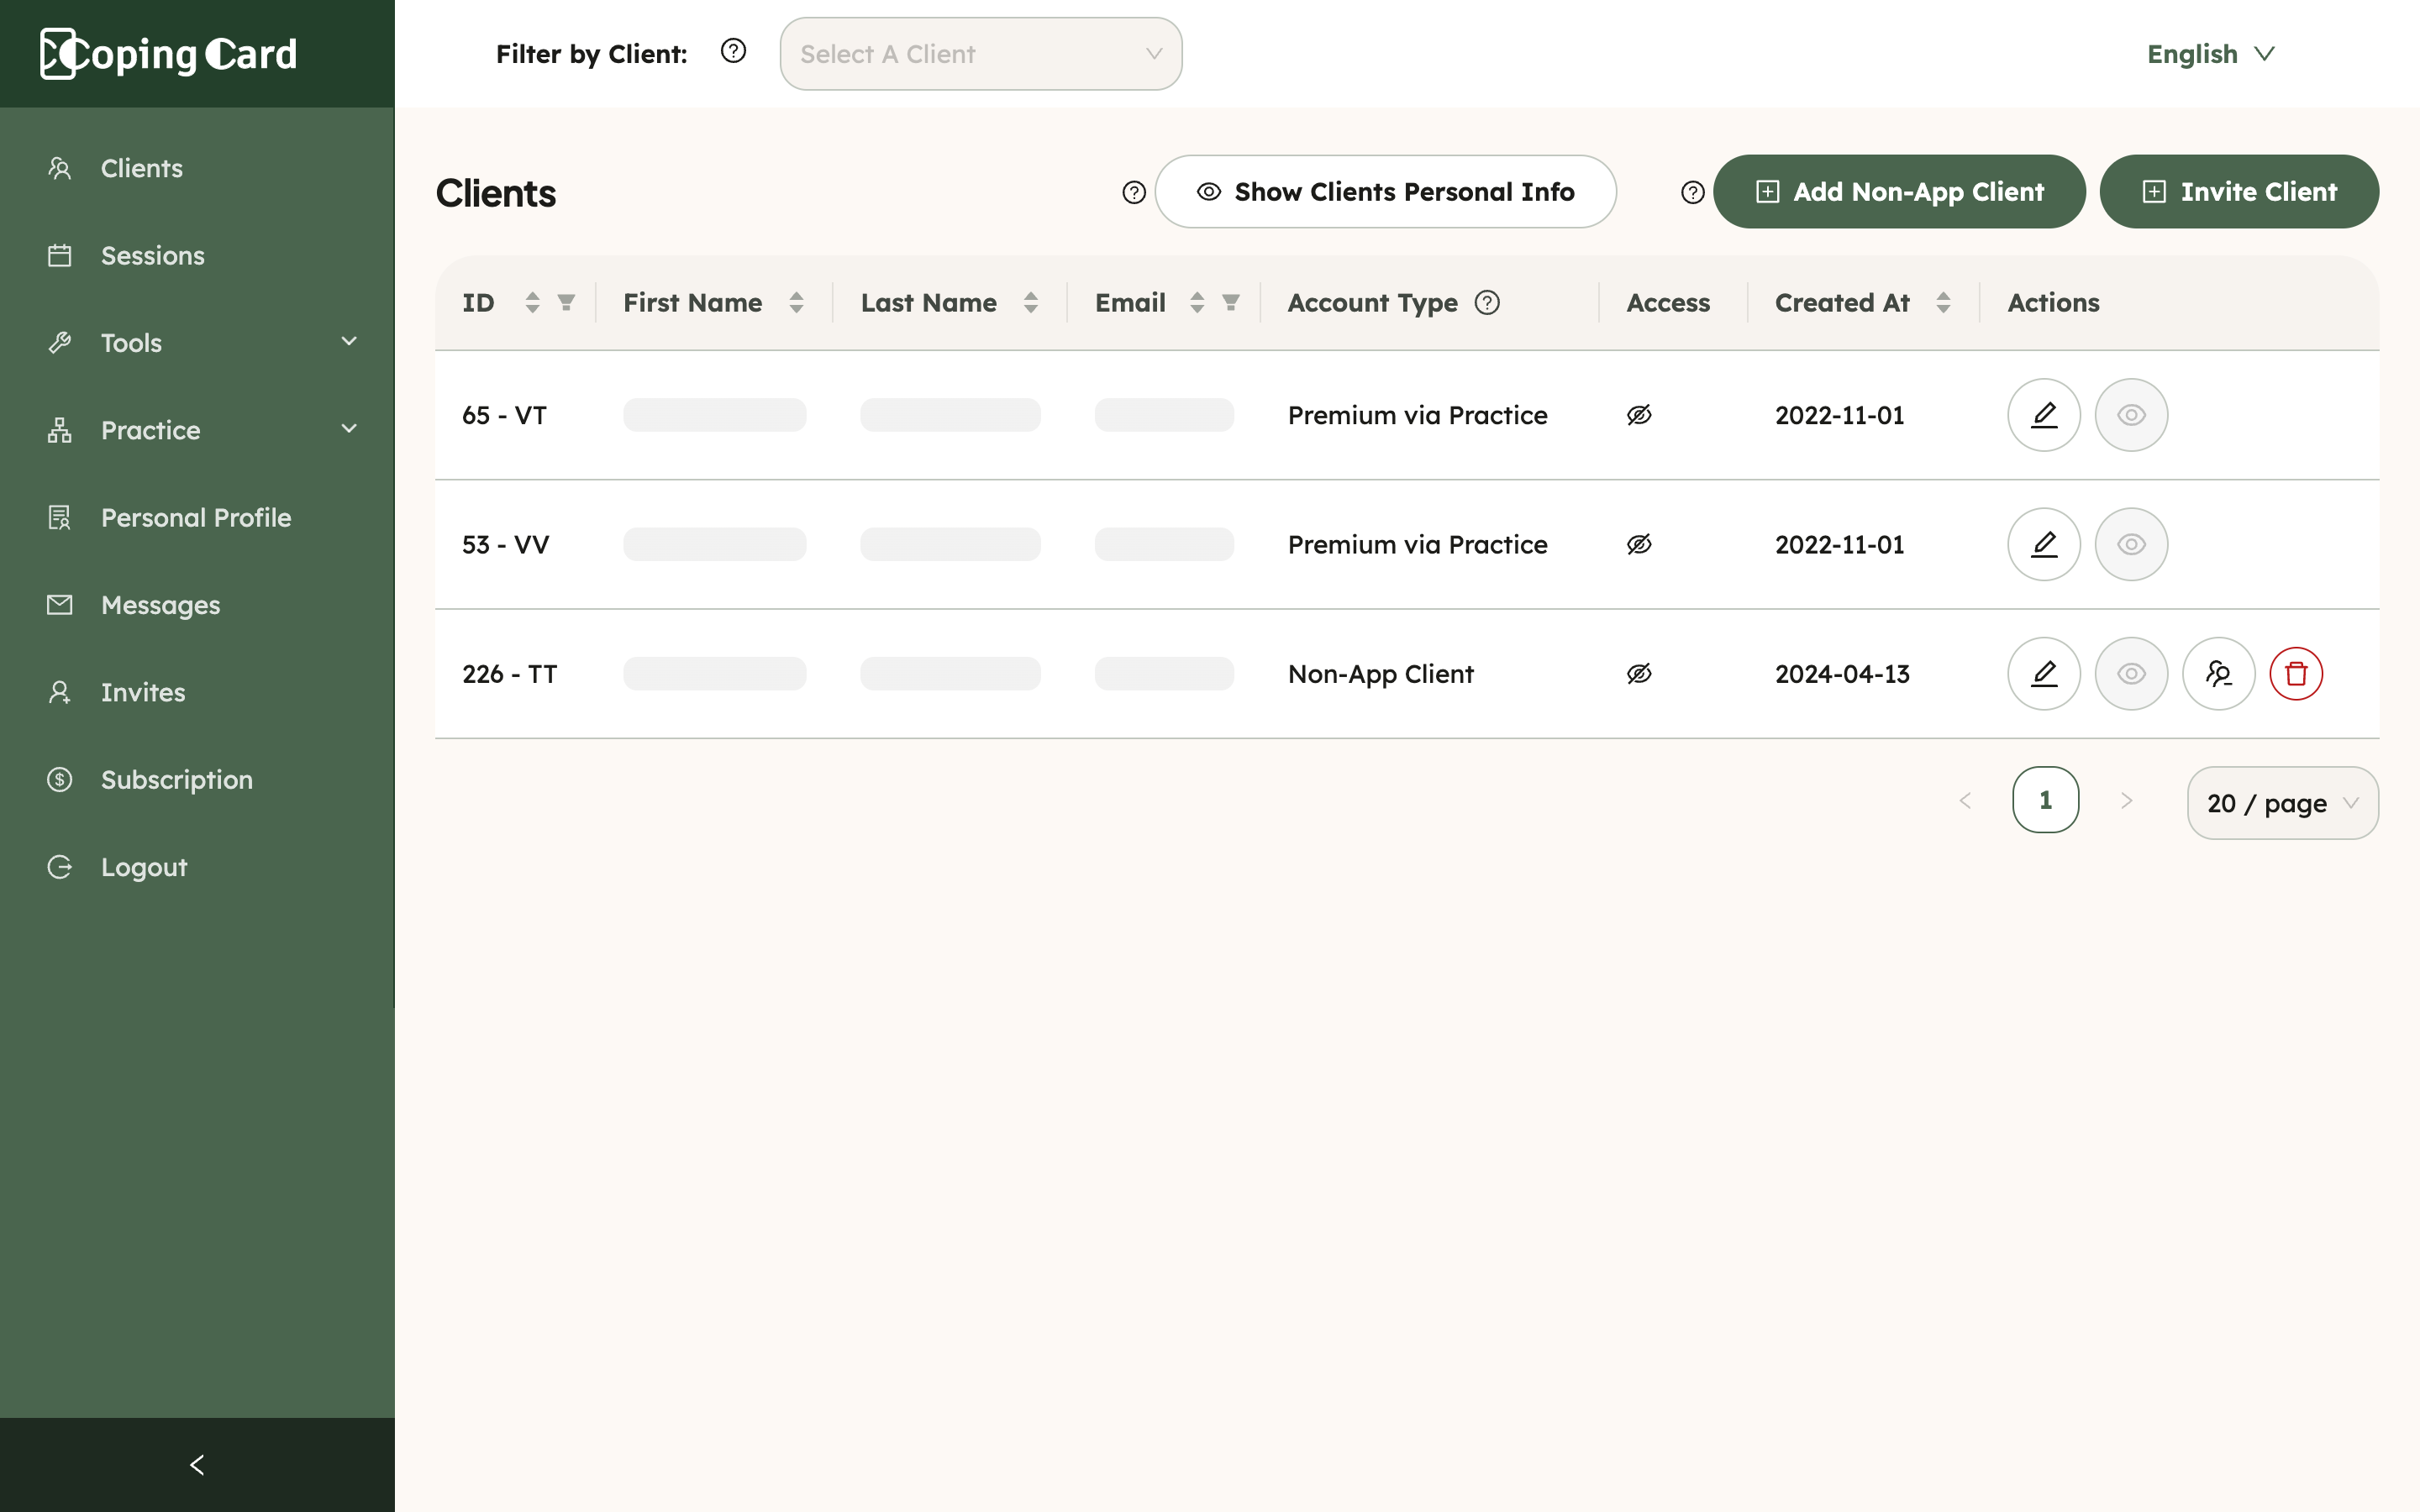Click Non-App Client account type text
The height and width of the screenshot is (1512, 2420).
click(1380, 674)
